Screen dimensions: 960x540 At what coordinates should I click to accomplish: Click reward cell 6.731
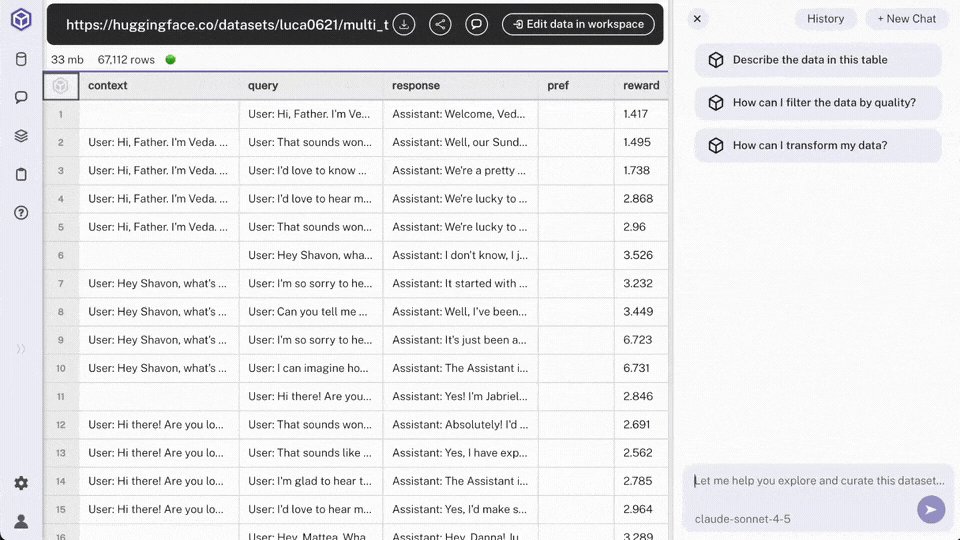tap(641, 368)
